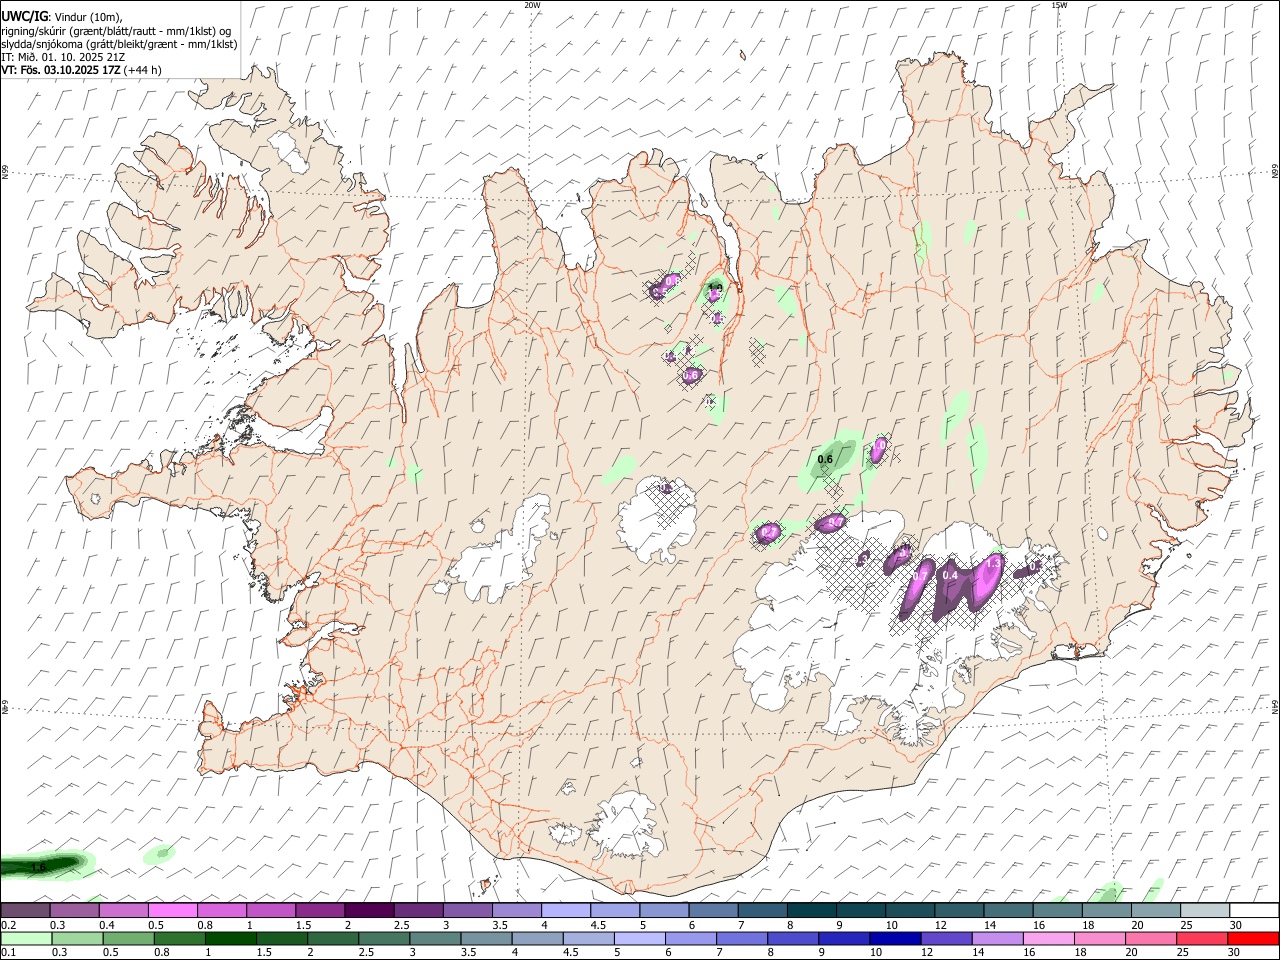Select the pale gray swatch above upper-row 25
This screenshot has height=960, width=1280.
1203,910
